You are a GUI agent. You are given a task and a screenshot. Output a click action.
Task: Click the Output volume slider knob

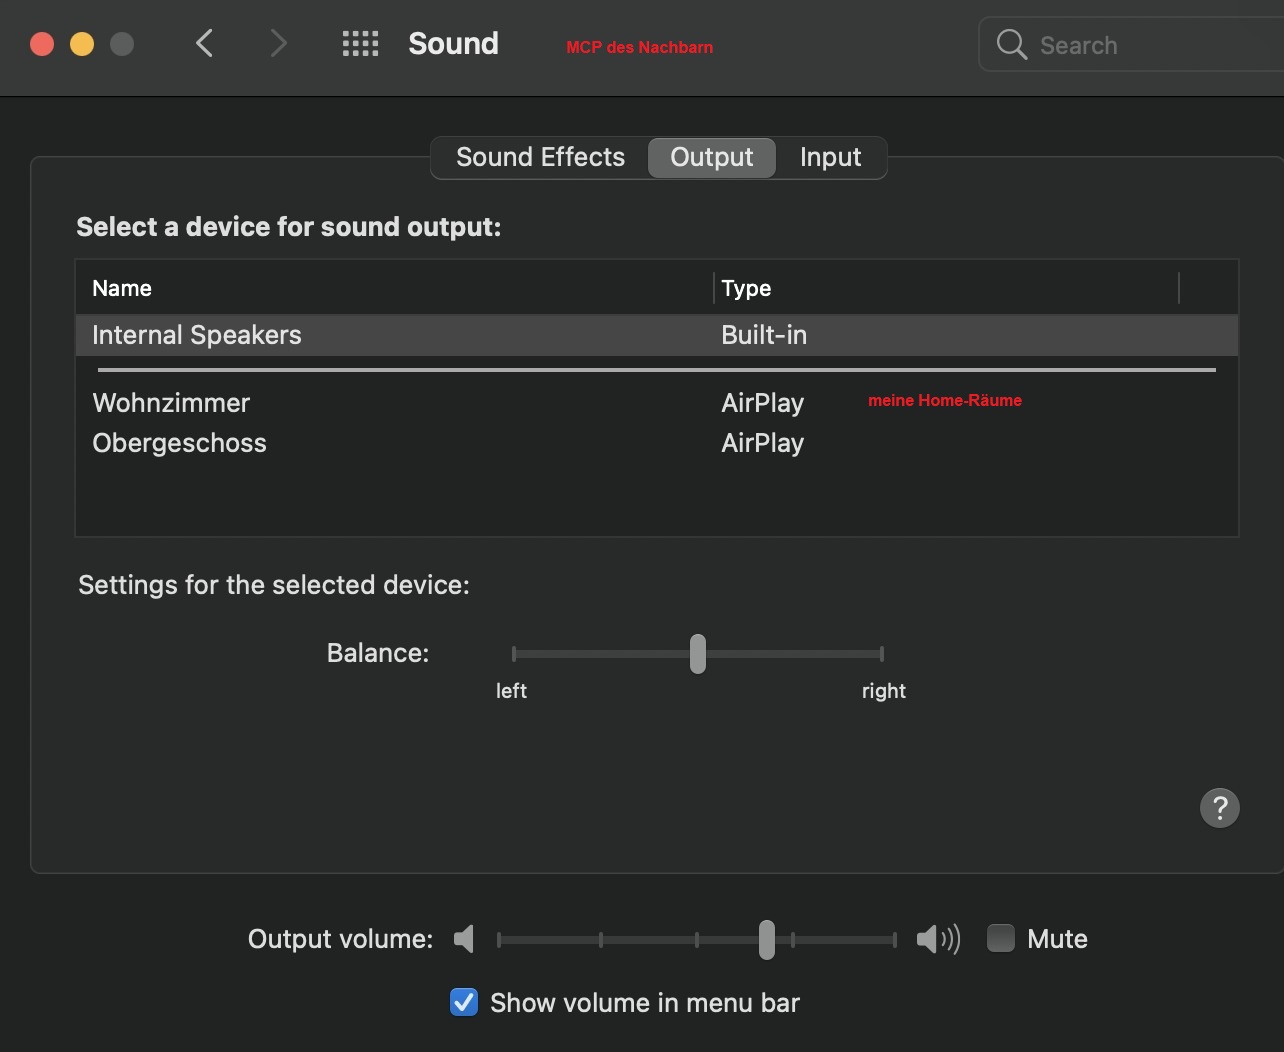click(x=766, y=939)
